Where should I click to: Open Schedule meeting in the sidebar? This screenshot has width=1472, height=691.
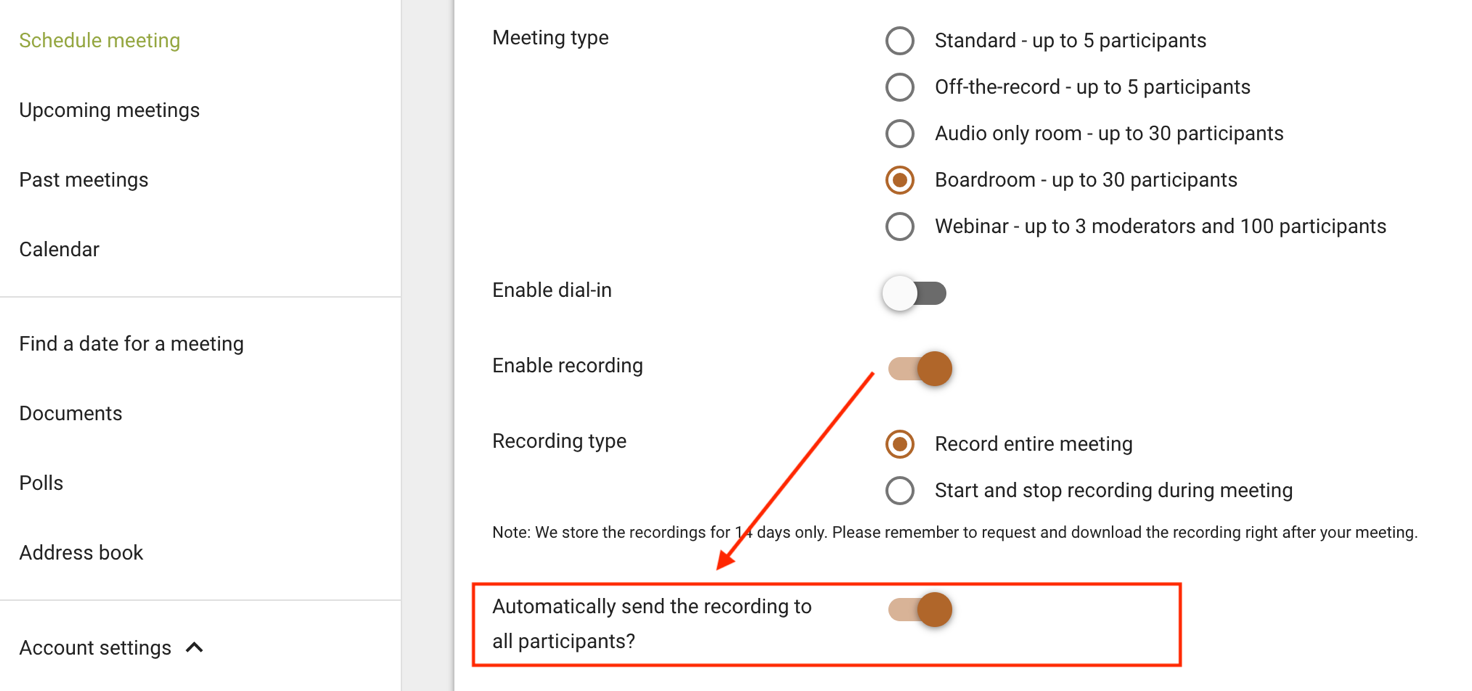point(100,41)
